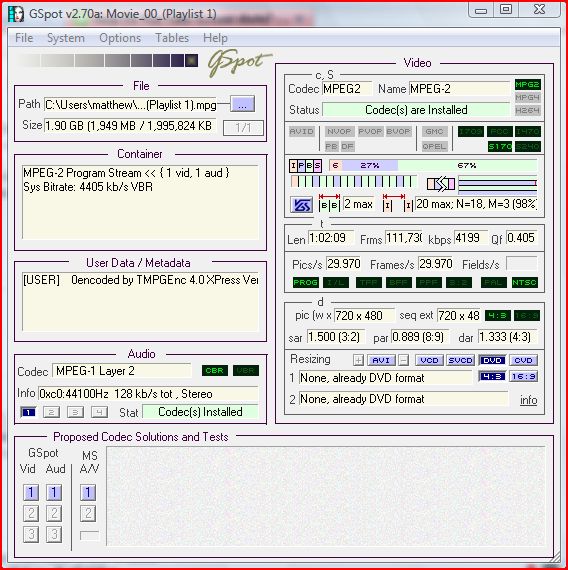
Task: Click the blue VGS frame analysis icon
Action: (301, 205)
